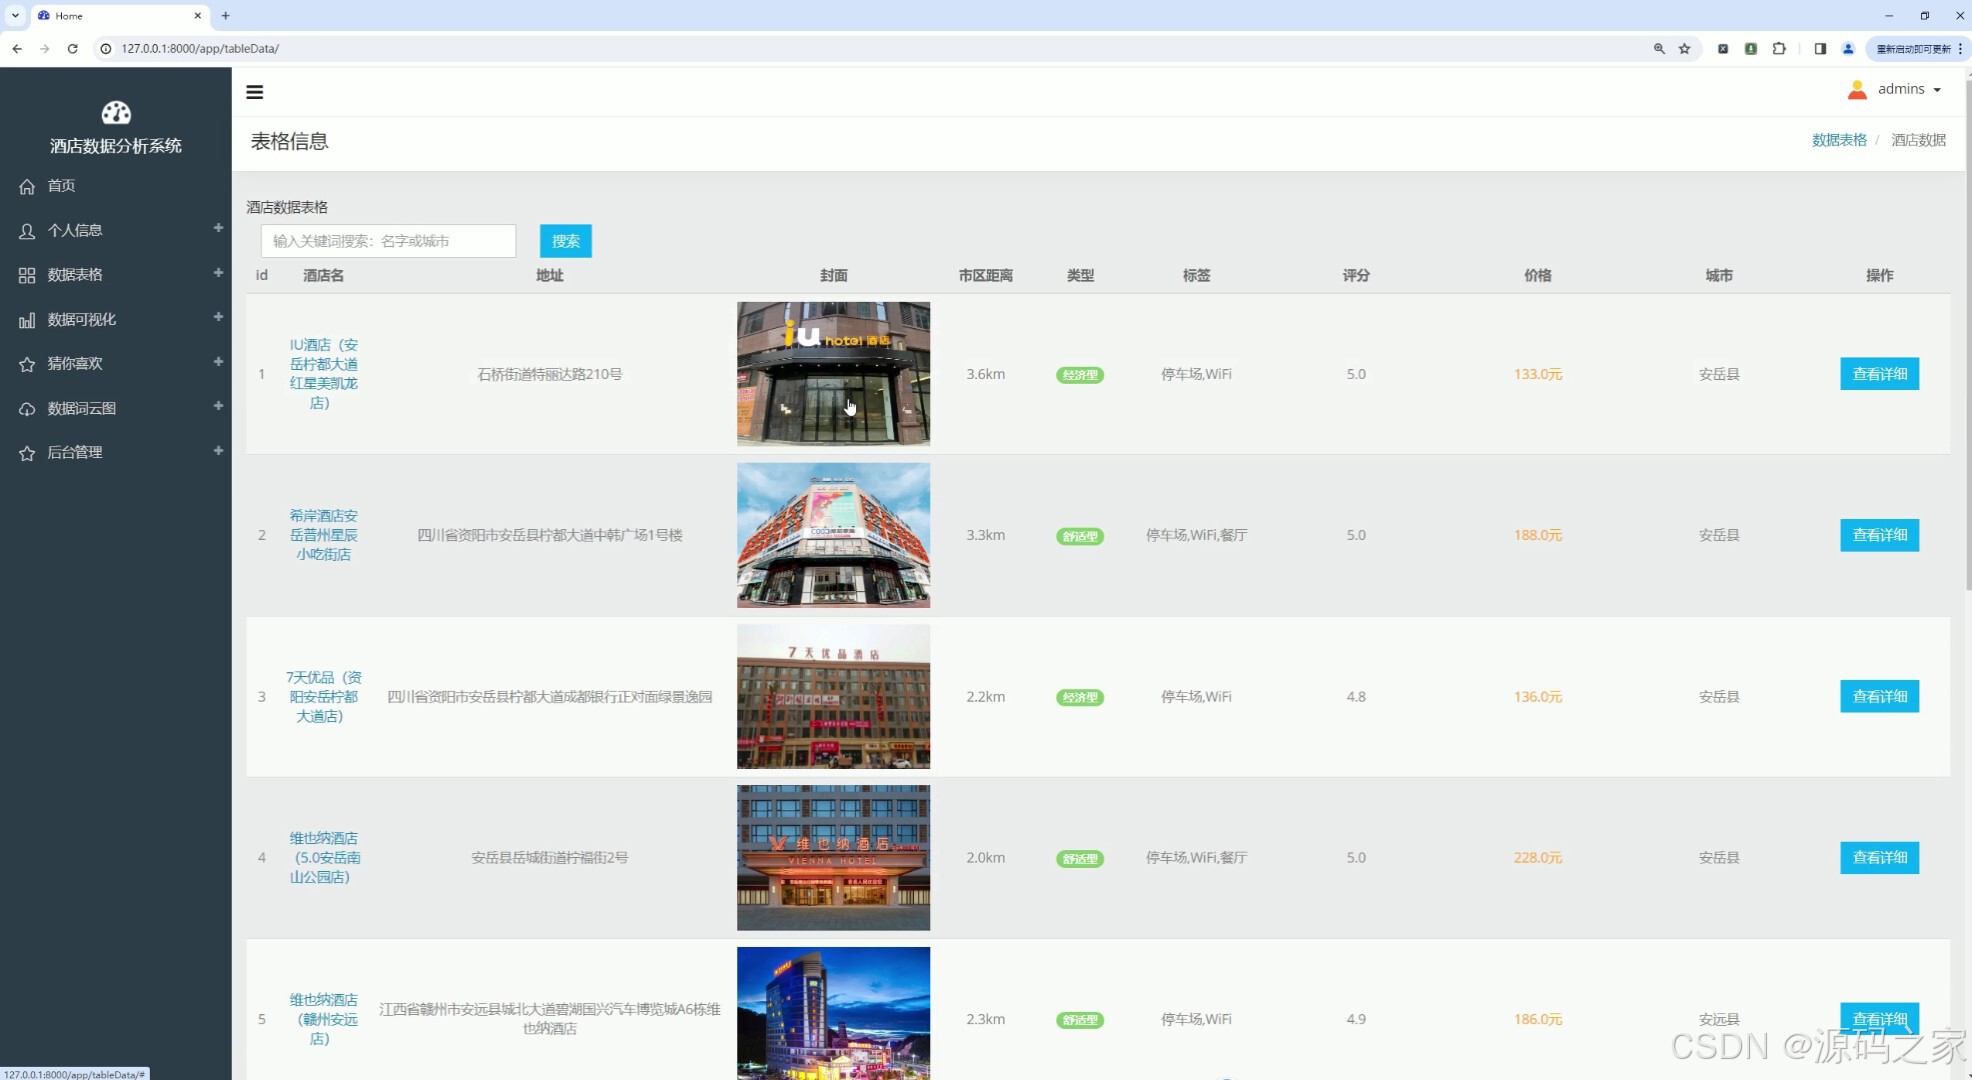1972x1080 pixels.
Task: Reload the page in the browser
Action: point(72,48)
